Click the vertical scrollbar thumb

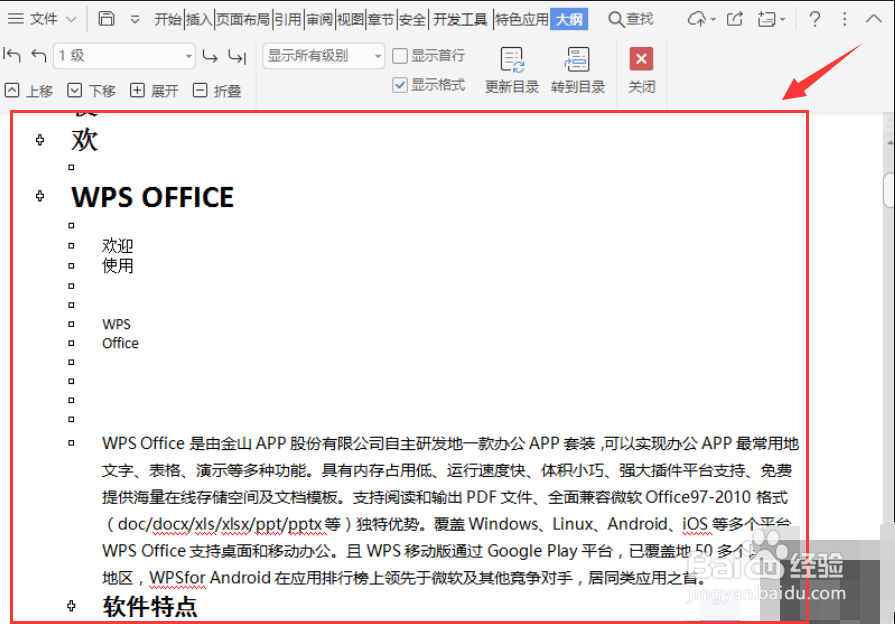point(889,190)
